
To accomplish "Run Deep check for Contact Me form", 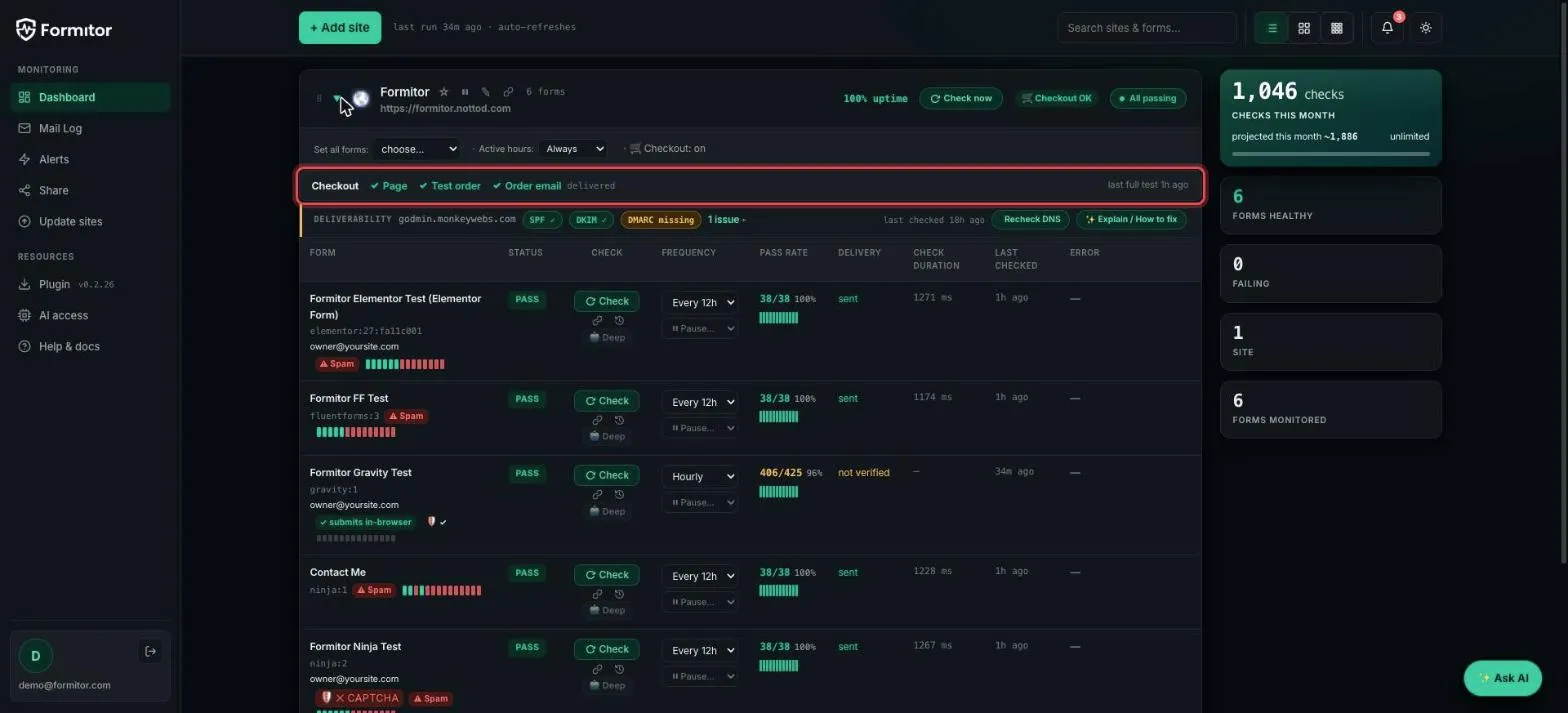I will pyautogui.click(x=607, y=611).
